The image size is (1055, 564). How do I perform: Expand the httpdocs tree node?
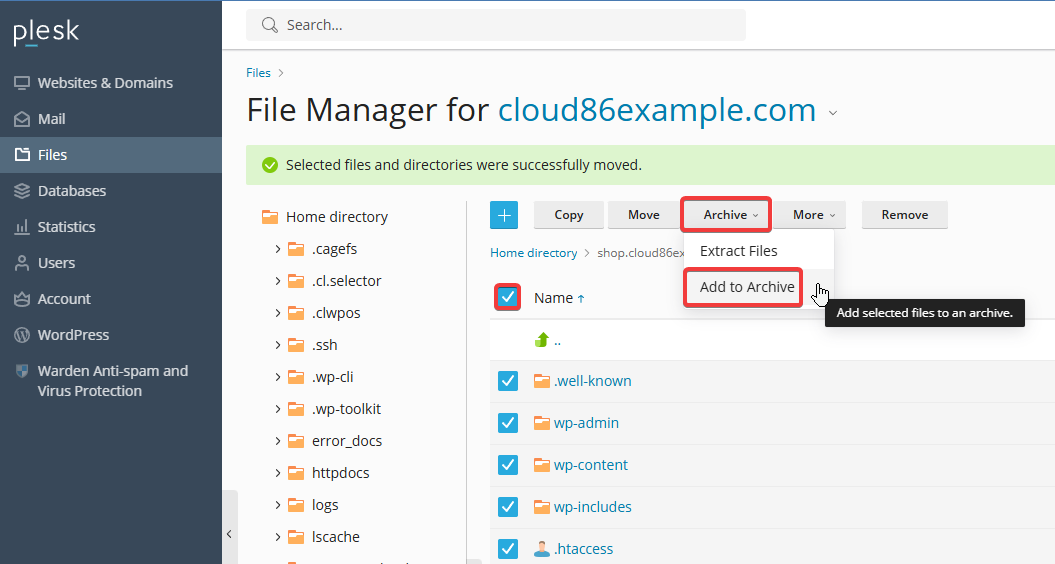coord(278,473)
